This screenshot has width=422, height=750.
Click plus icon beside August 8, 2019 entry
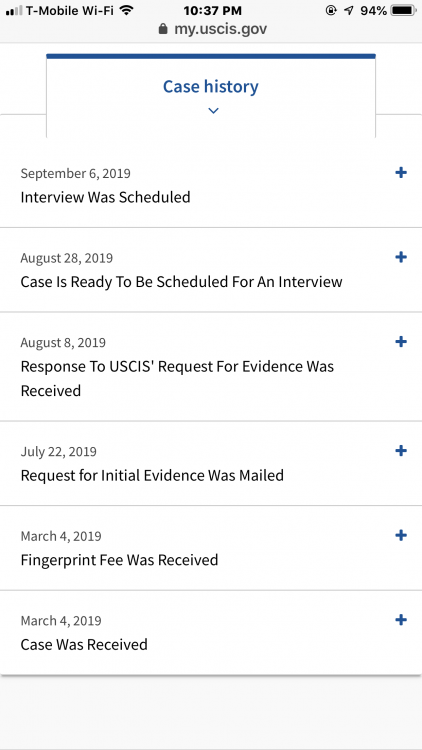(x=401, y=342)
